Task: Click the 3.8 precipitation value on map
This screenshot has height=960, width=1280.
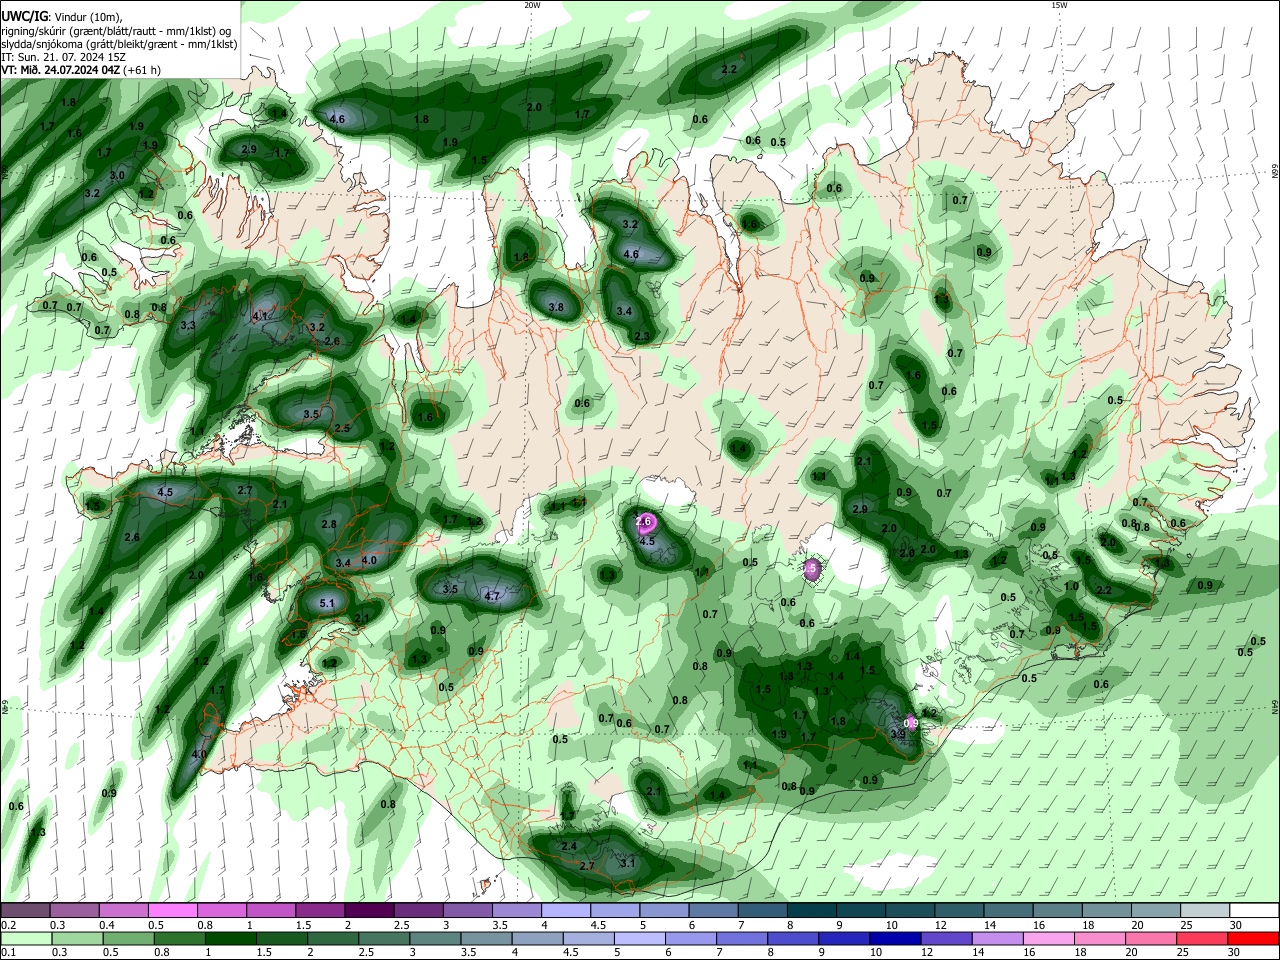Action: click(x=556, y=307)
